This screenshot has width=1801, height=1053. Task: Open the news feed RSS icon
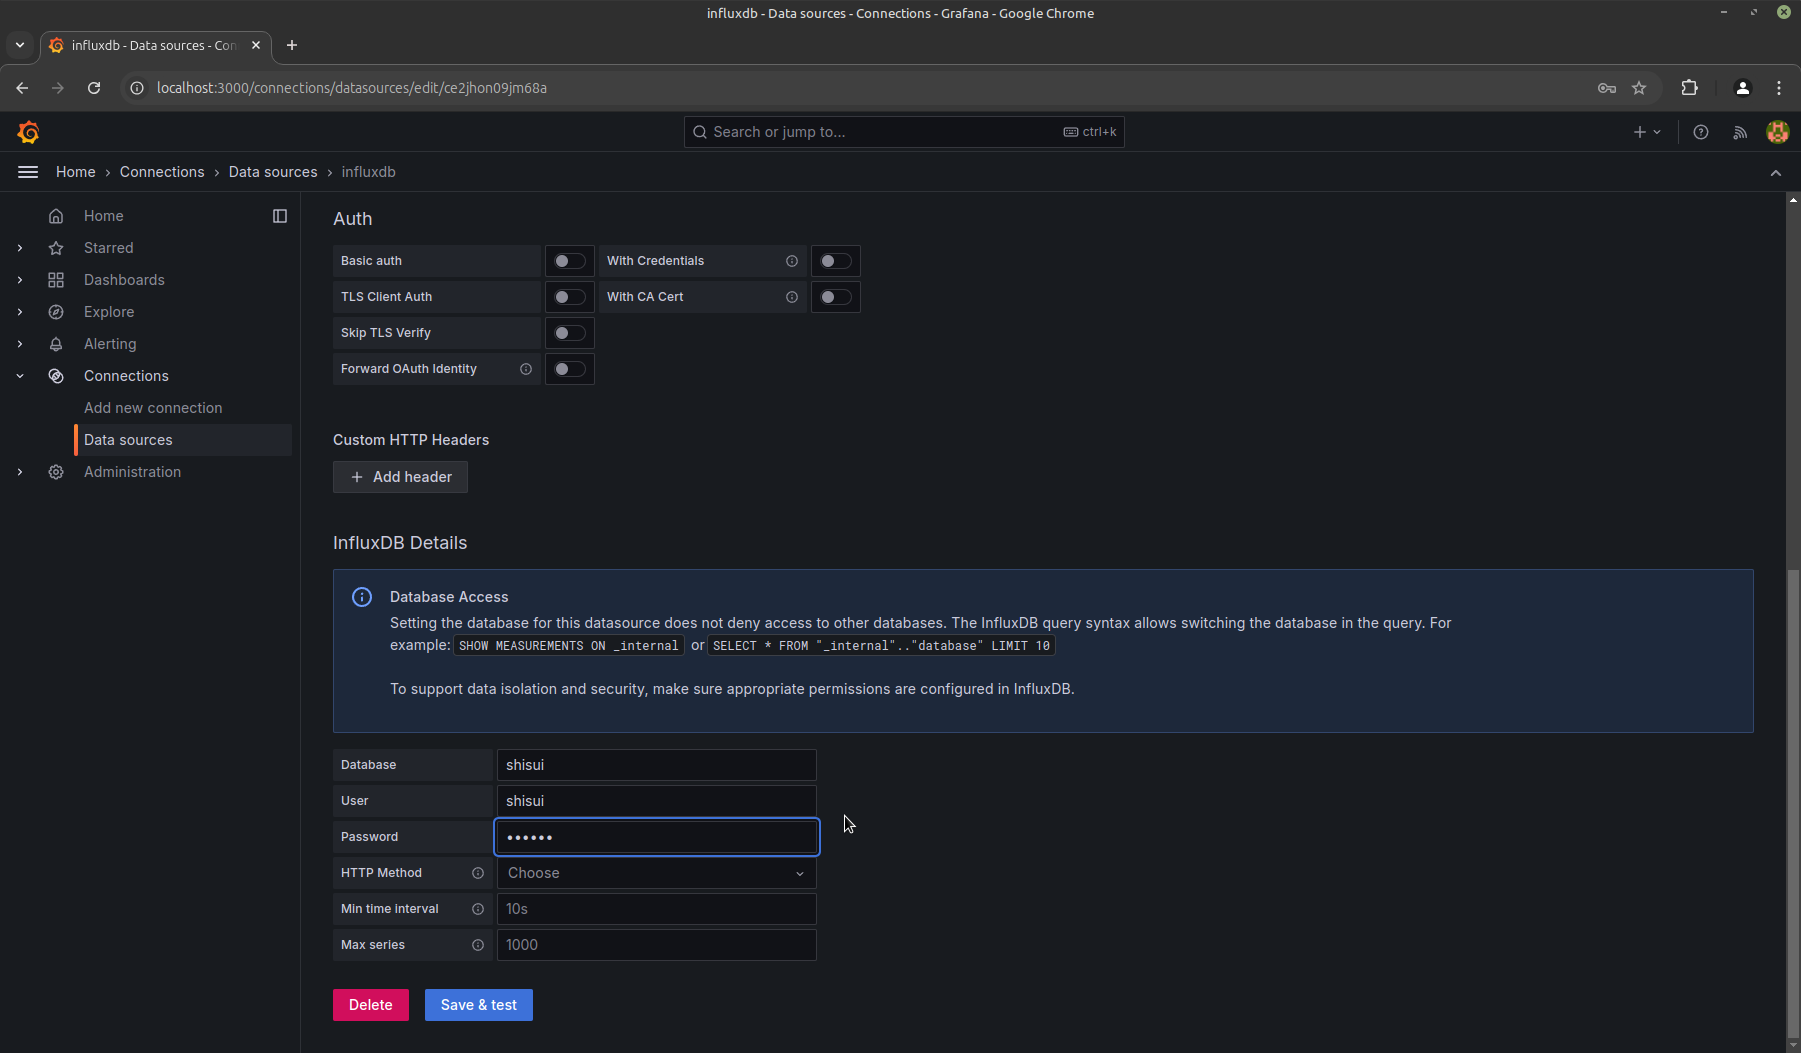pos(1740,132)
